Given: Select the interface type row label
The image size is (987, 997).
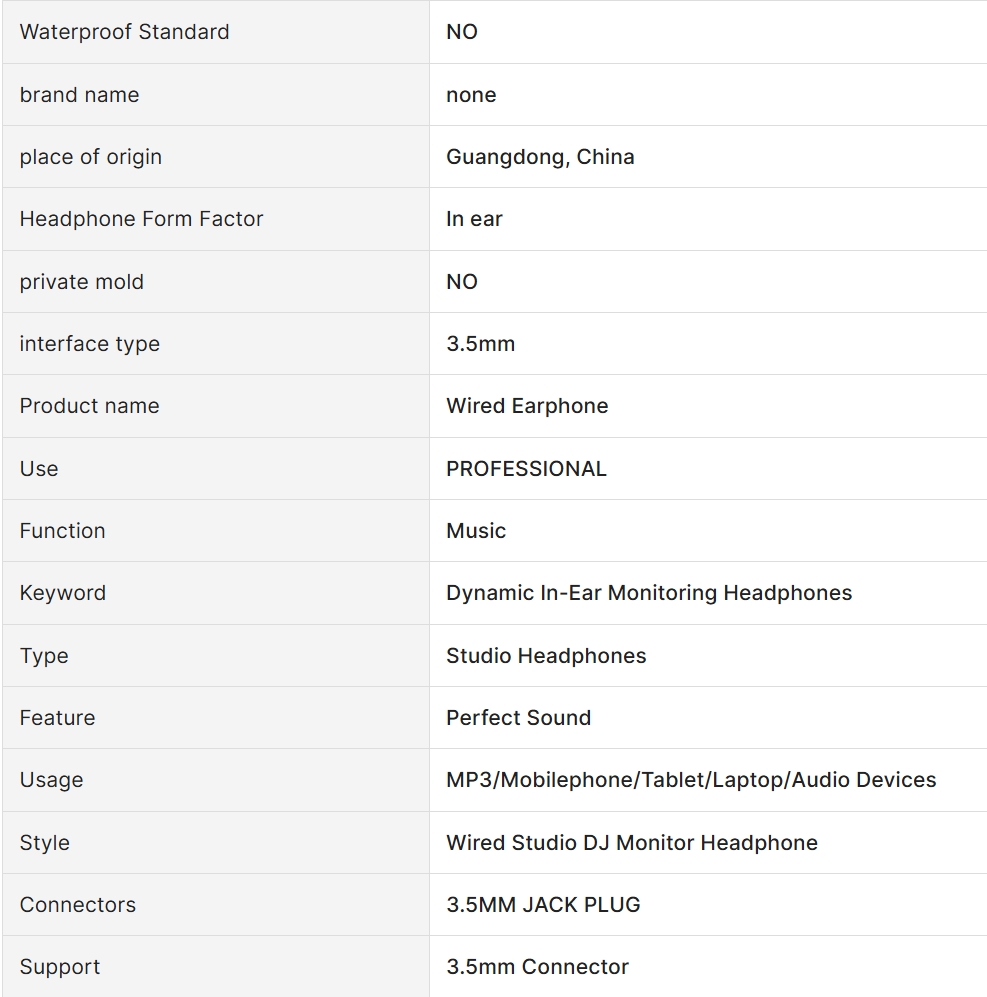Looking at the screenshot, I should click(x=90, y=344).
